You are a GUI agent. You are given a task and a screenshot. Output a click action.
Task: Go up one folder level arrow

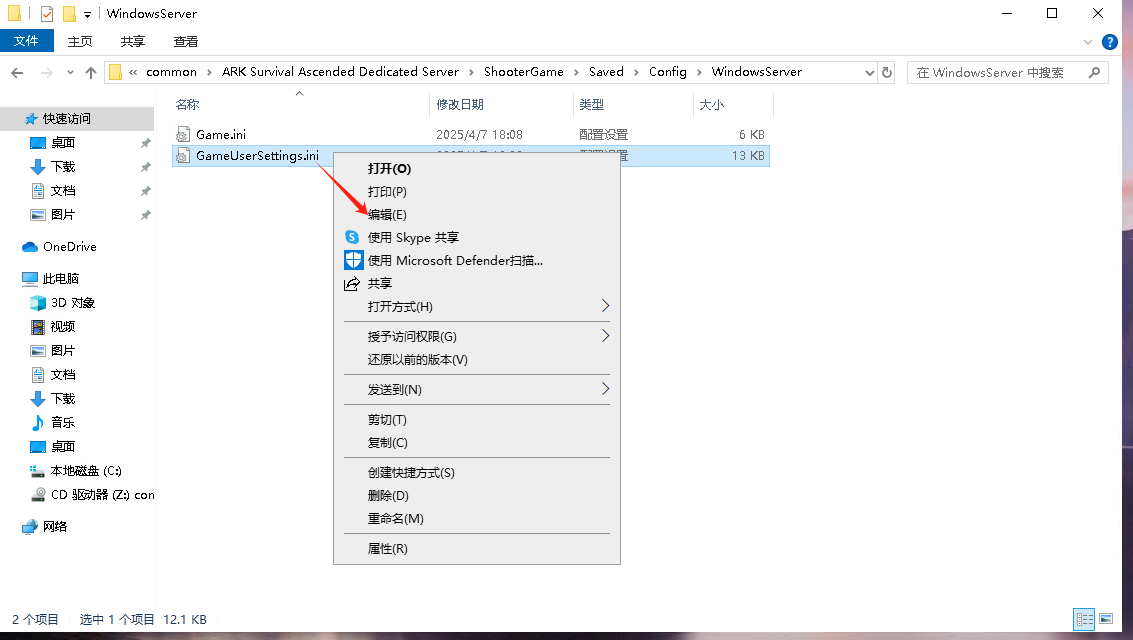90,72
